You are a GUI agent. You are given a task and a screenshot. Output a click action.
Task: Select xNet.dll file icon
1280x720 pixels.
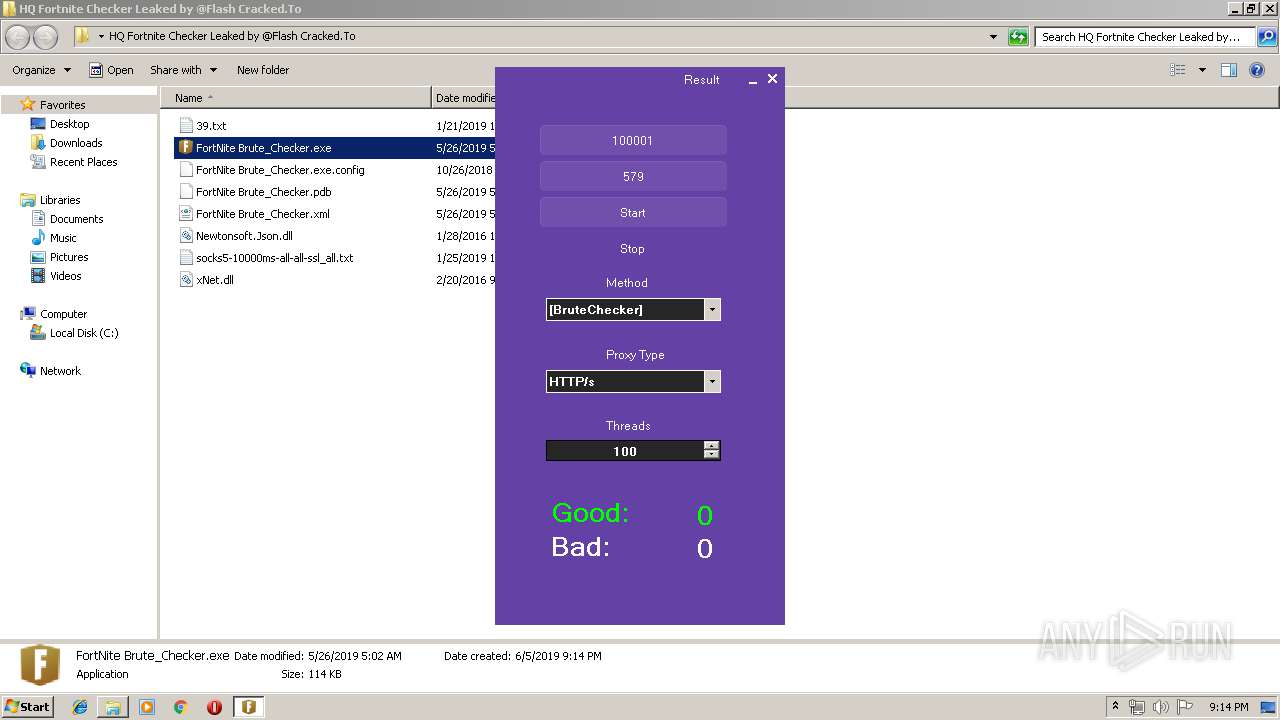click(x=185, y=280)
